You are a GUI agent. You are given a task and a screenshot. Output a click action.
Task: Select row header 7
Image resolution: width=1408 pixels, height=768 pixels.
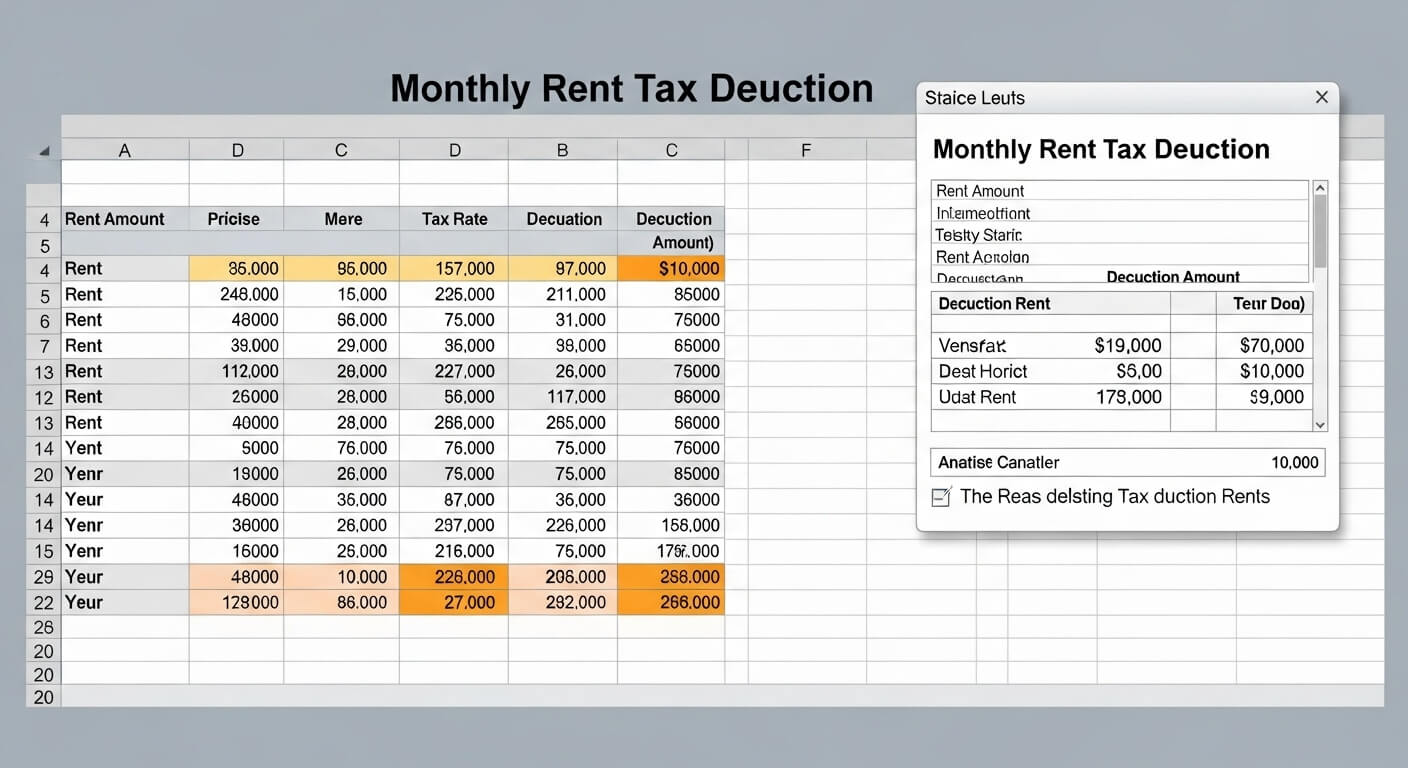44,346
